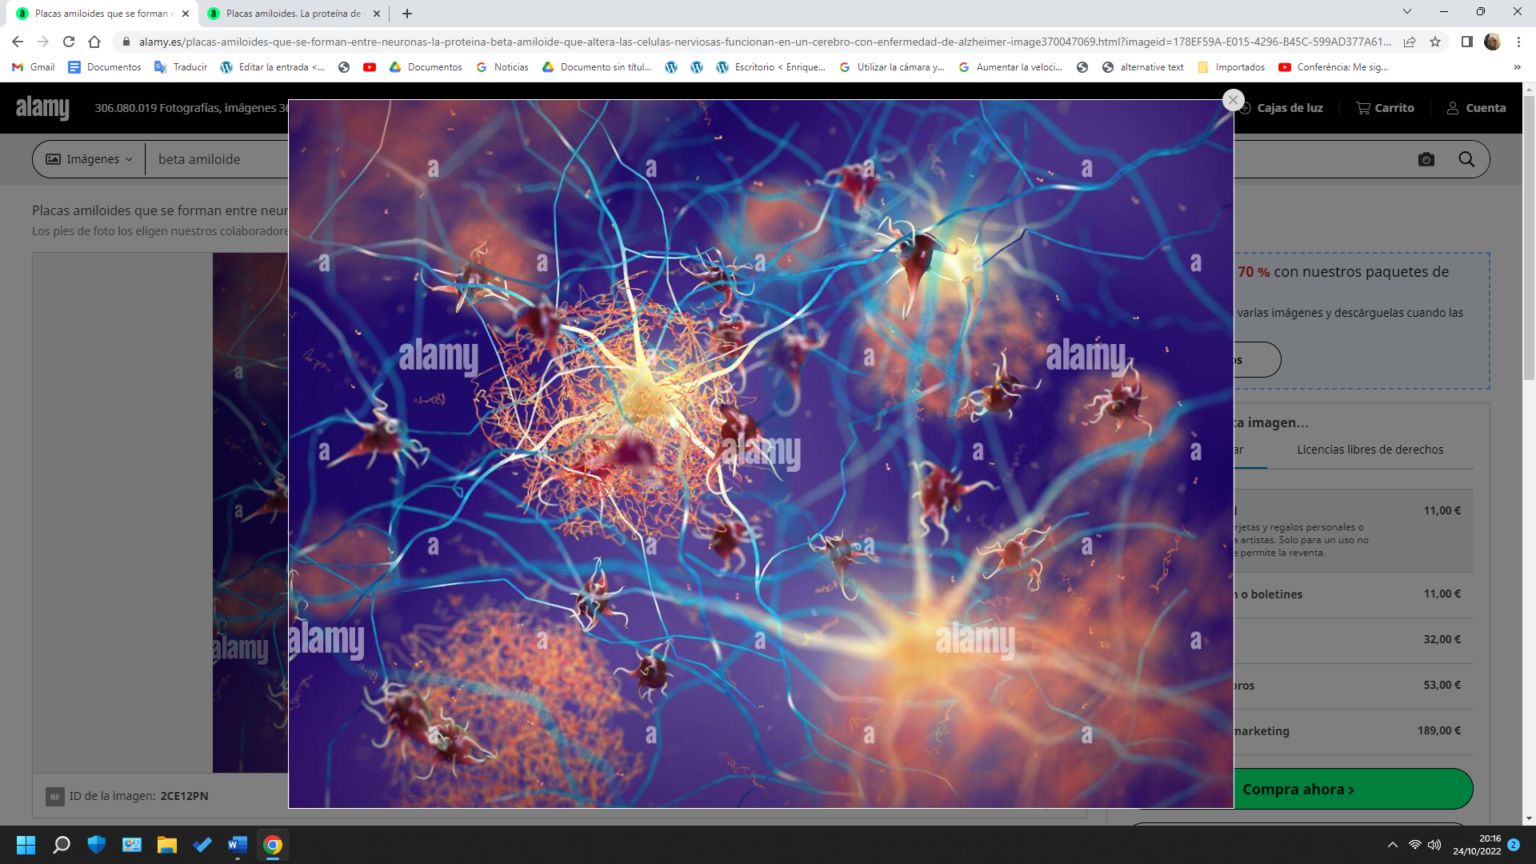The image size is (1536, 864).
Task: Select the 32,00 € license option
Action: point(1352,640)
